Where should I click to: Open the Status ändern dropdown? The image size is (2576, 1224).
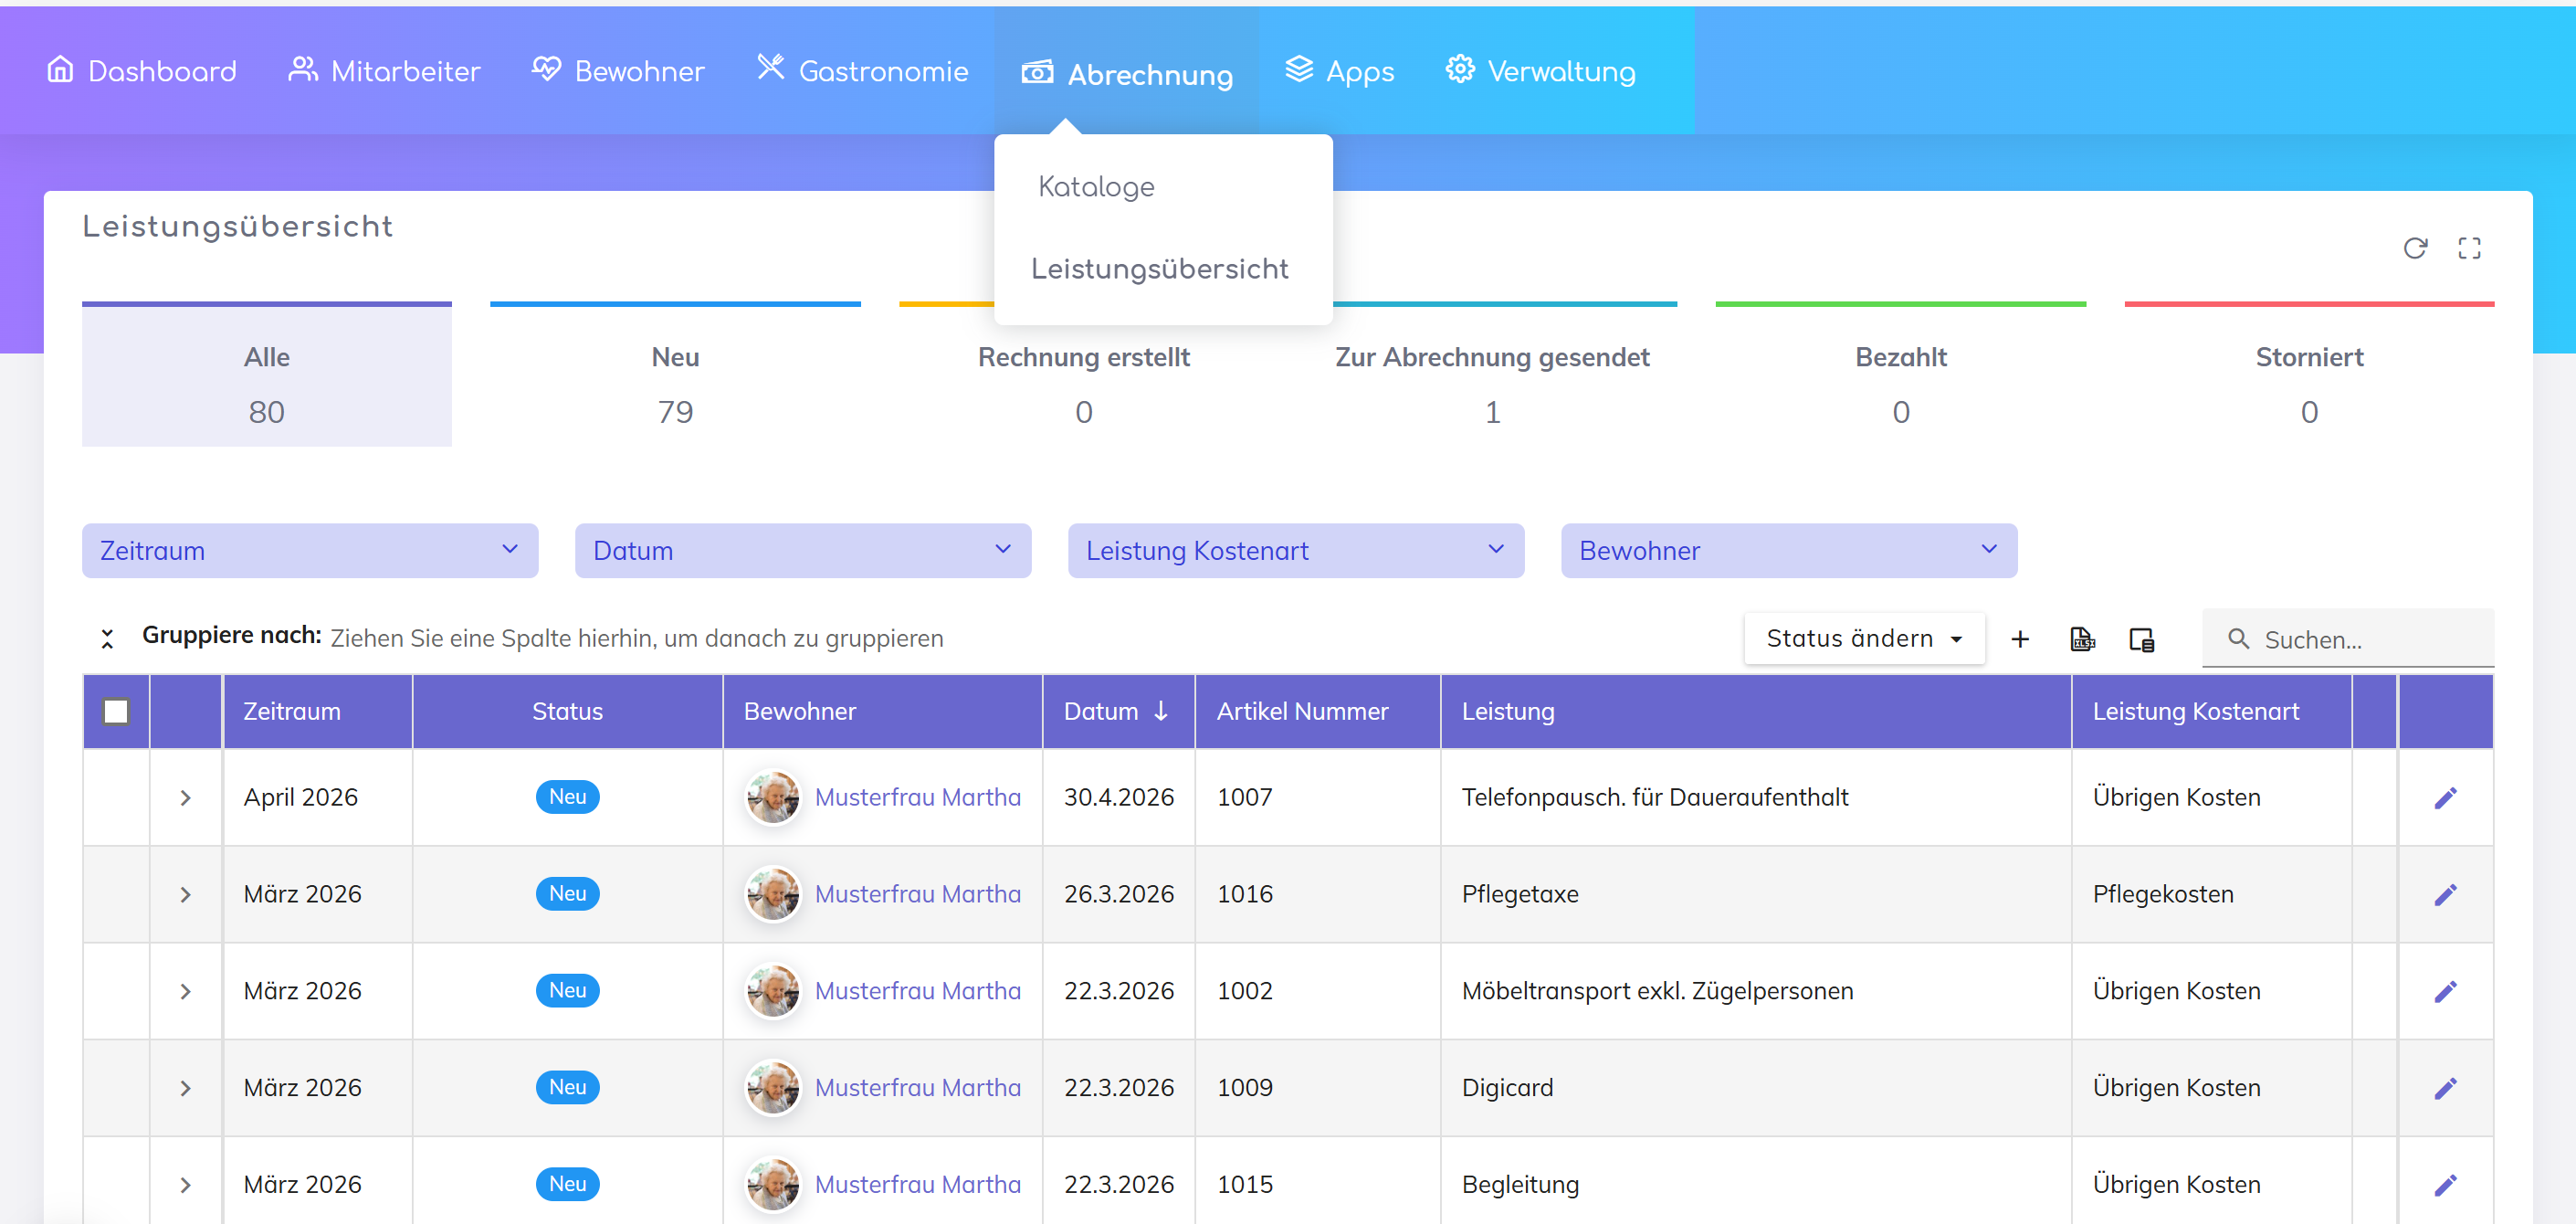(x=1863, y=638)
